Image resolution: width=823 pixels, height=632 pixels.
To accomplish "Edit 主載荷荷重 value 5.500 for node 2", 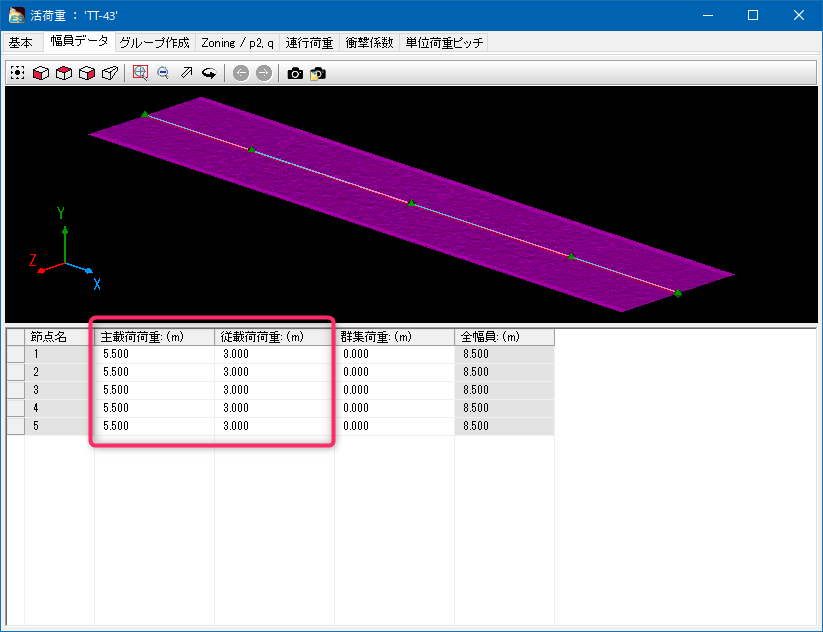I will point(154,372).
